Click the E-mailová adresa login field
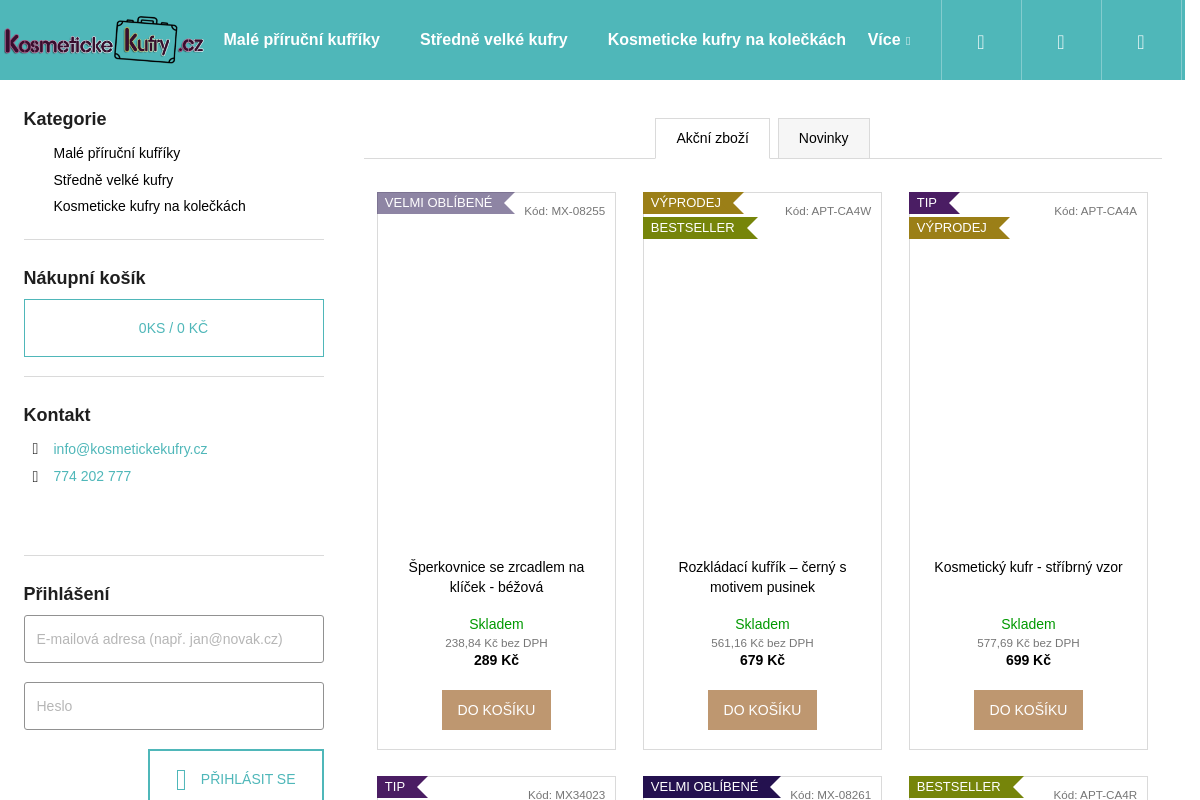This screenshot has height=800, width=1200. click(173, 639)
